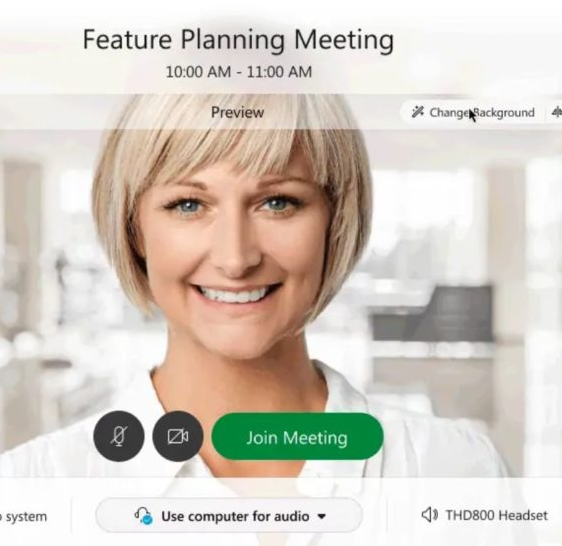Click the Feature Planning Meeting title
This screenshot has height=546, width=562.
pyautogui.click(x=238, y=39)
